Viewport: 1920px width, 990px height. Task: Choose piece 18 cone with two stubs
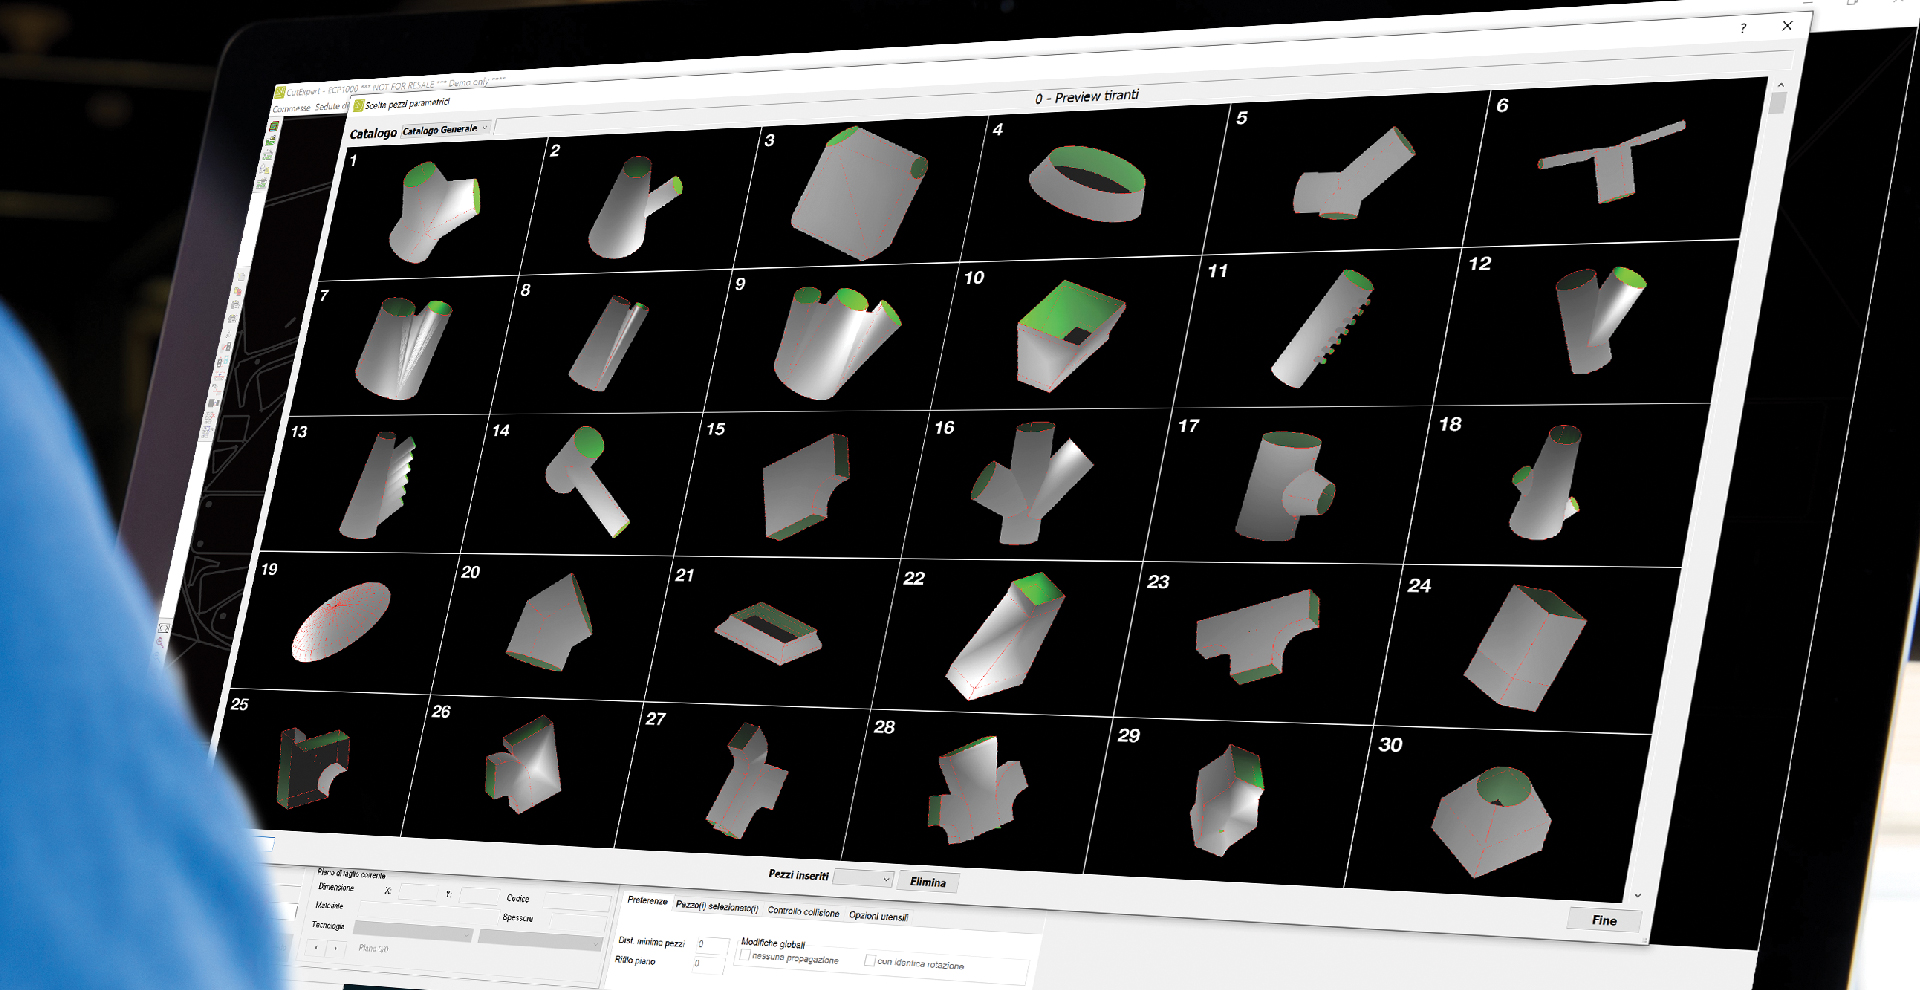tap(1546, 482)
